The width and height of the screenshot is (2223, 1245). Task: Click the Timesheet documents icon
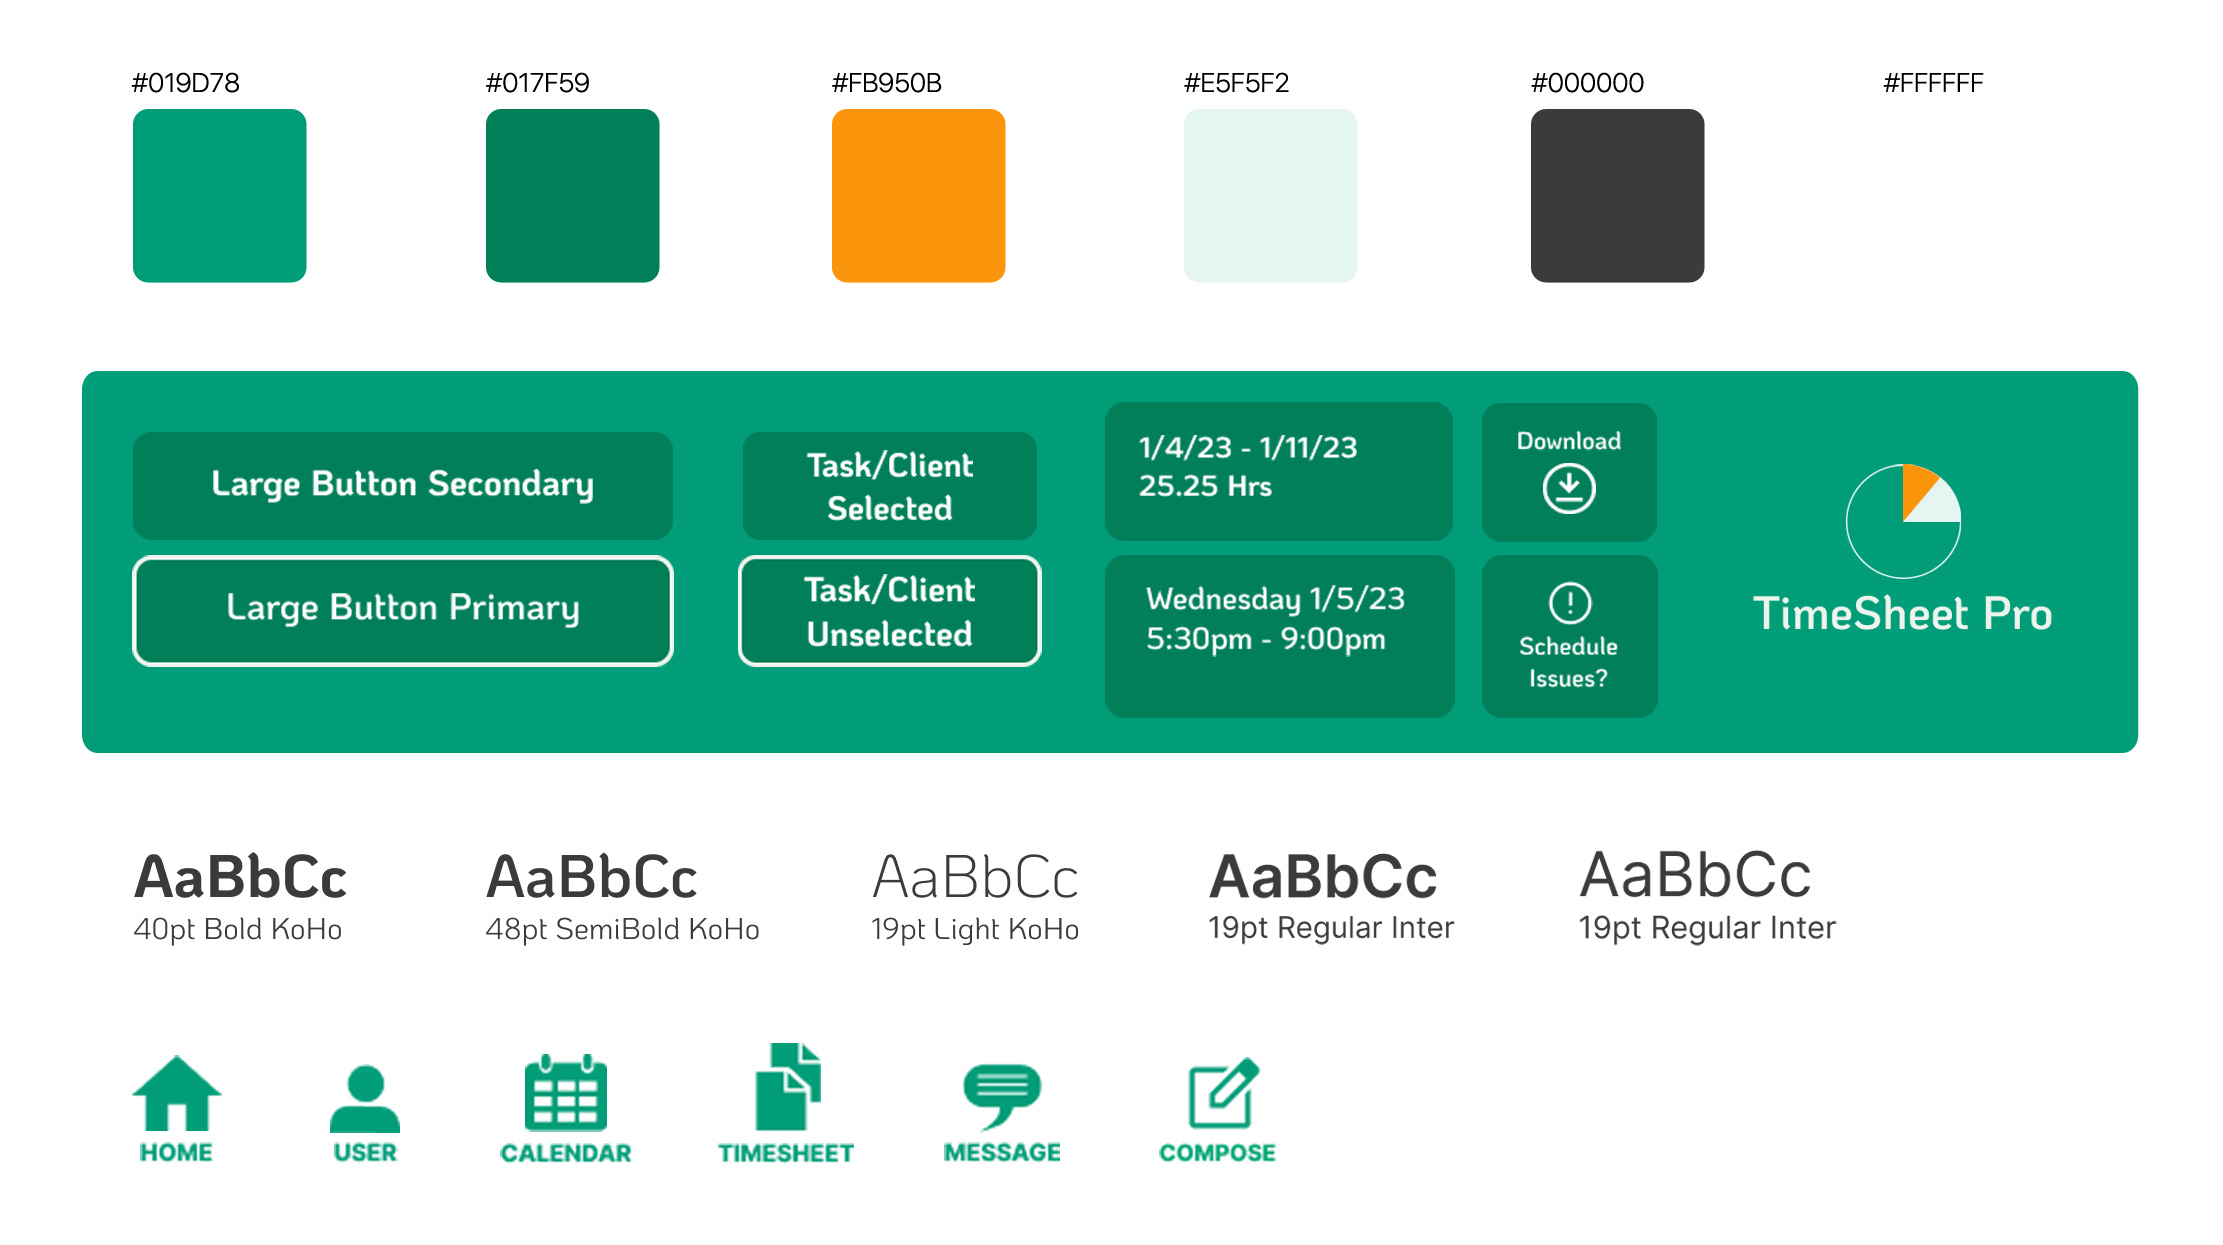pos(788,1087)
